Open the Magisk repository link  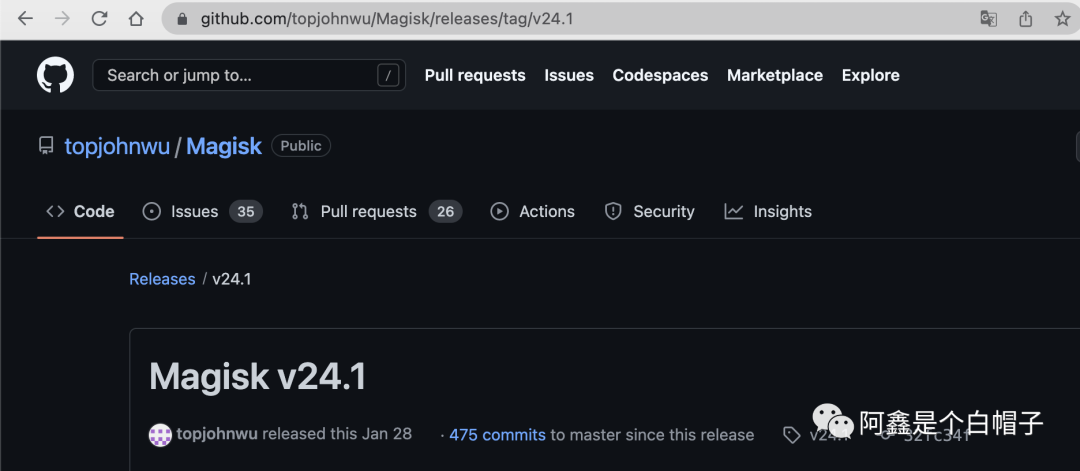pyautogui.click(x=225, y=146)
